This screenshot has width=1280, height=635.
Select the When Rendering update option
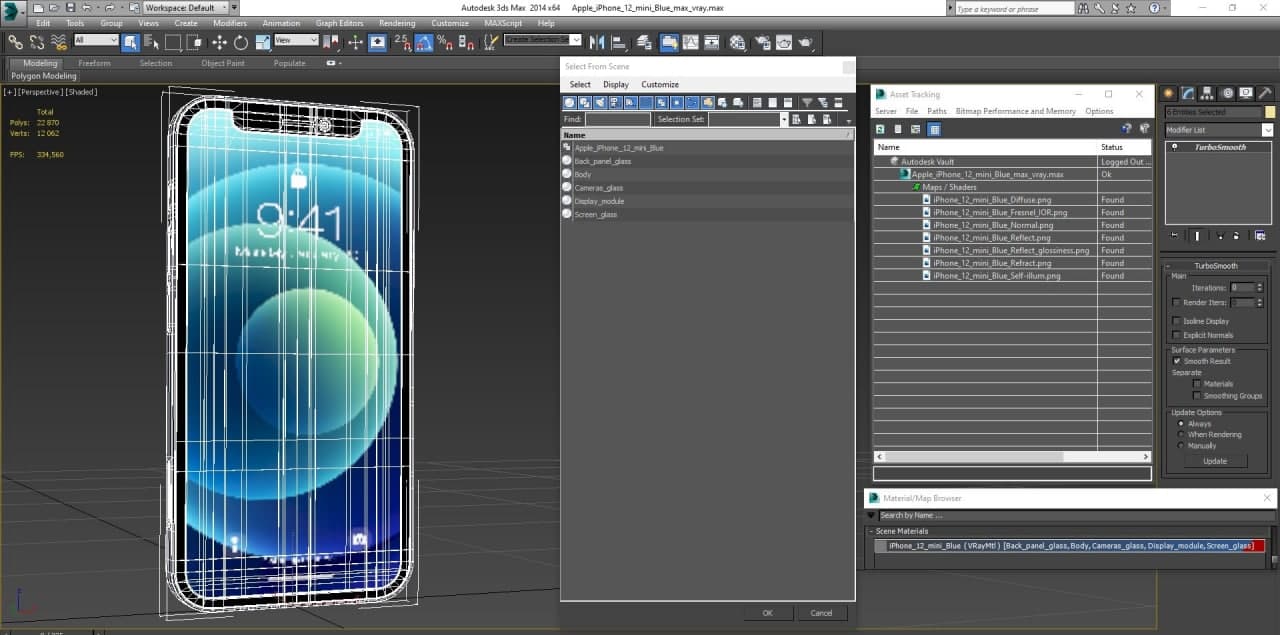[x=1181, y=435]
